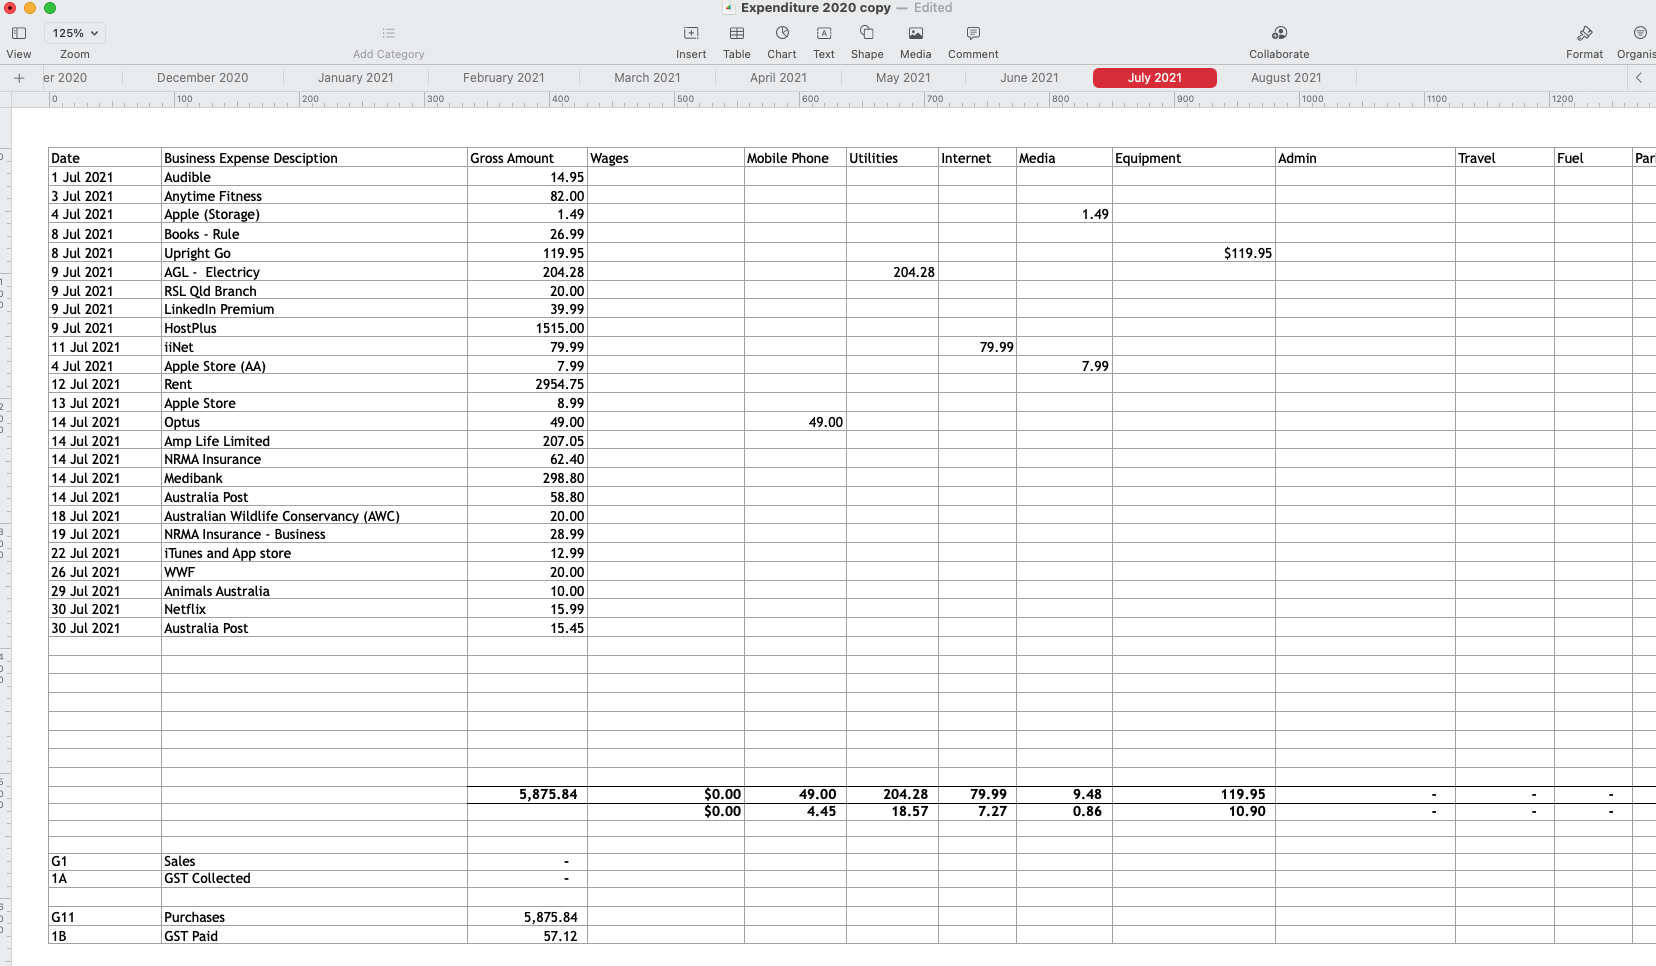The width and height of the screenshot is (1656, 966).
Task: Select the Medibank description cell
Action: (314, 478)
